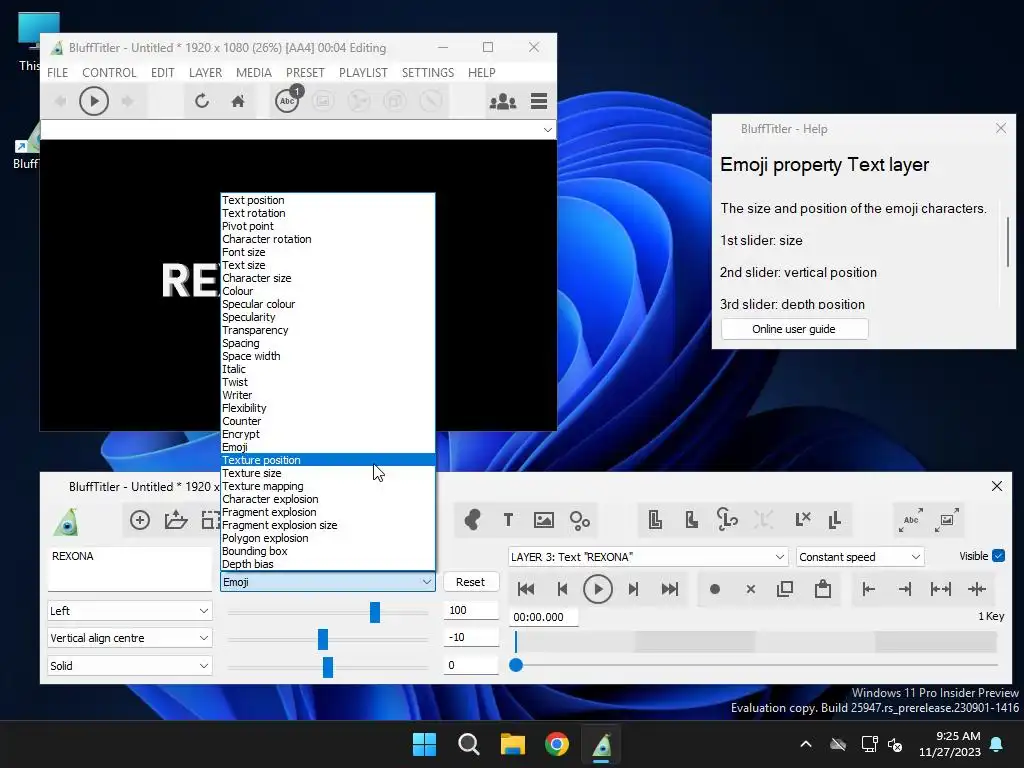Click the effect blob icon in tool window
Viewport: 1024px width, 768px height.
point(472,520)
